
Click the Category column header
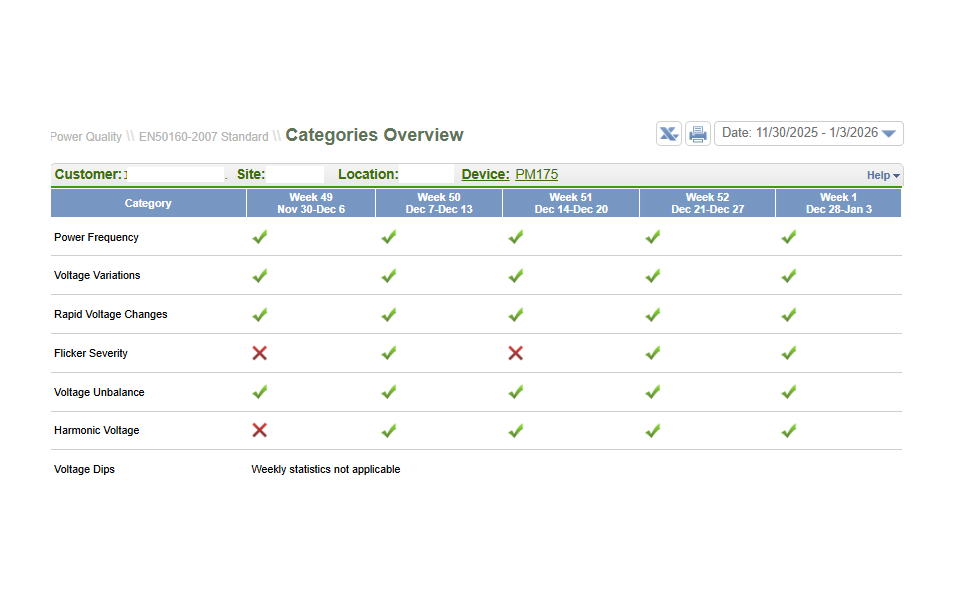click(x=148, y=203)
